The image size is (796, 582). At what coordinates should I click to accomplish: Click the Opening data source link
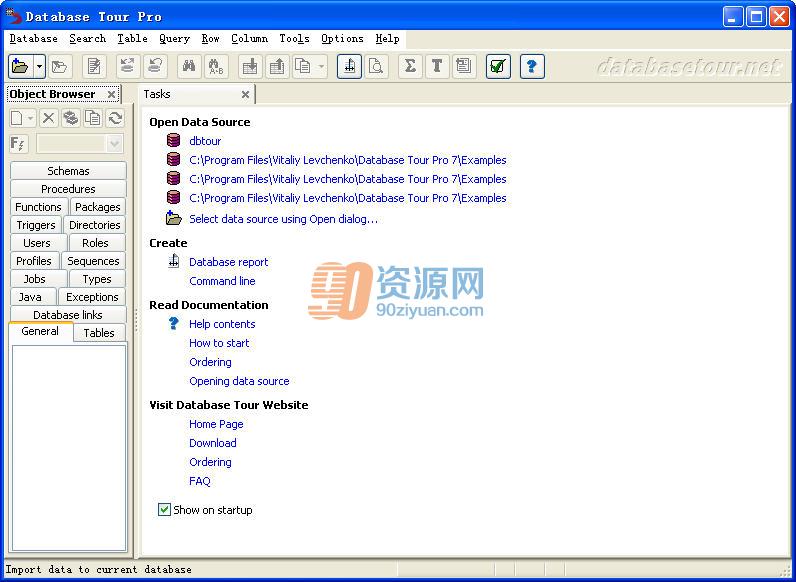coord(239,381)
